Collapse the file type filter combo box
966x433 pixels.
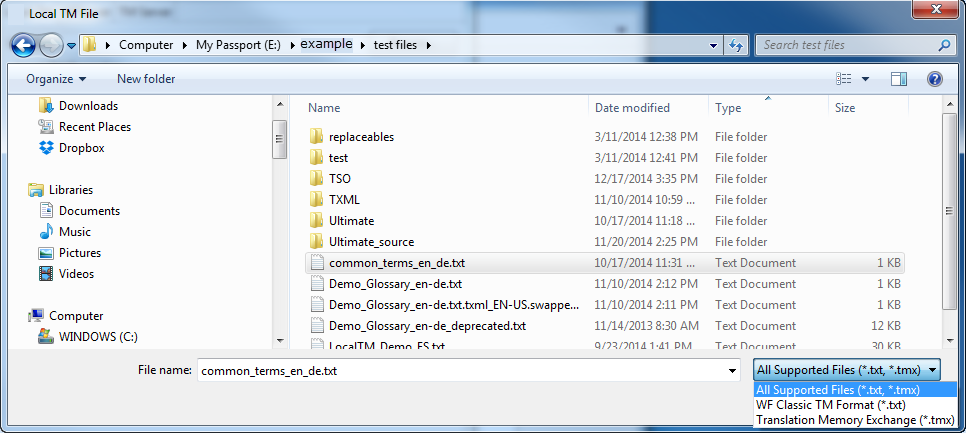(848, 370)
